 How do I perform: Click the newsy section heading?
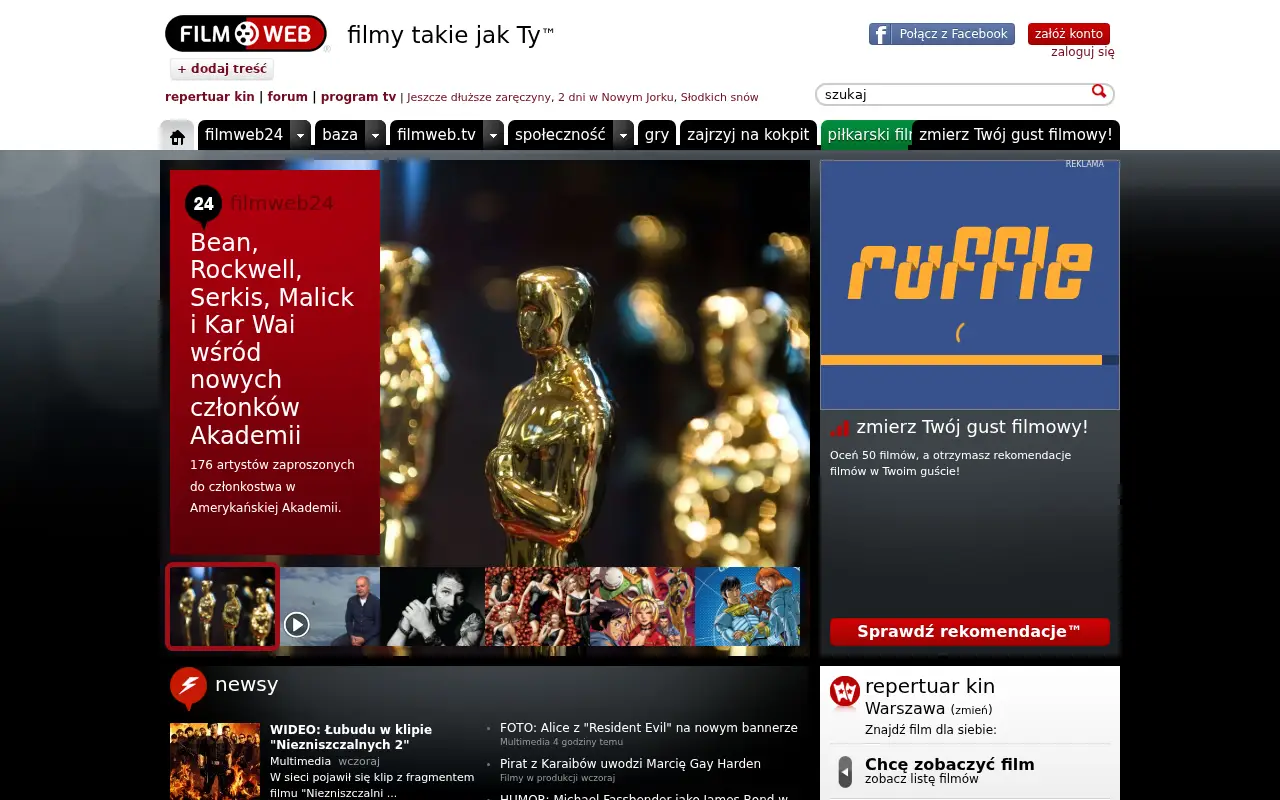tap(246, 685)
